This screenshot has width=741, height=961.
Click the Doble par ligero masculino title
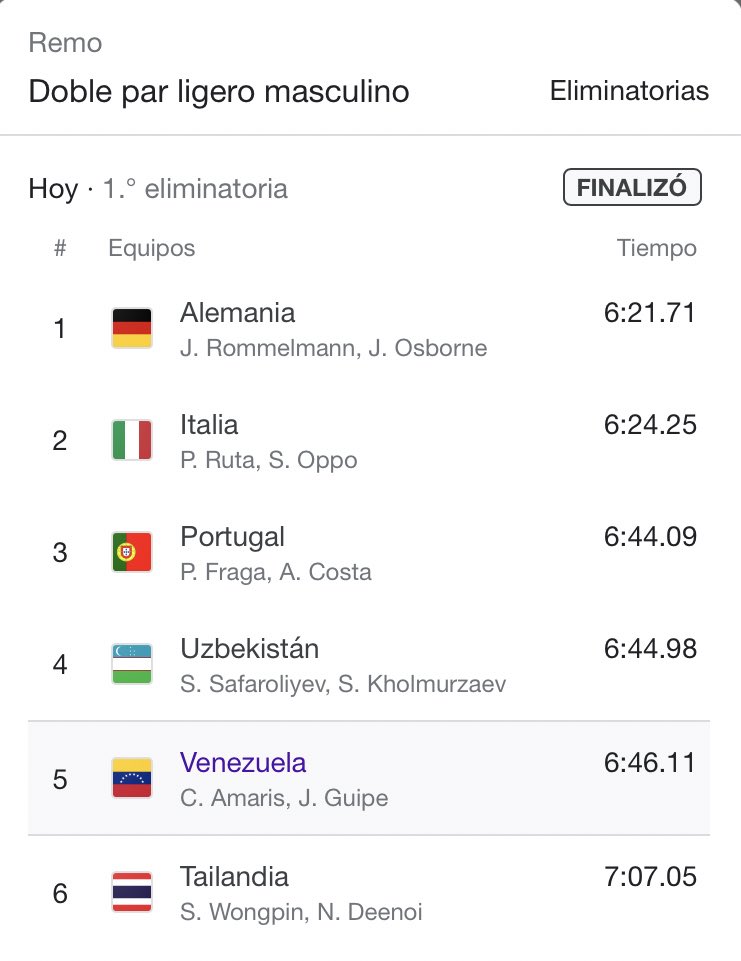(219, 91)
